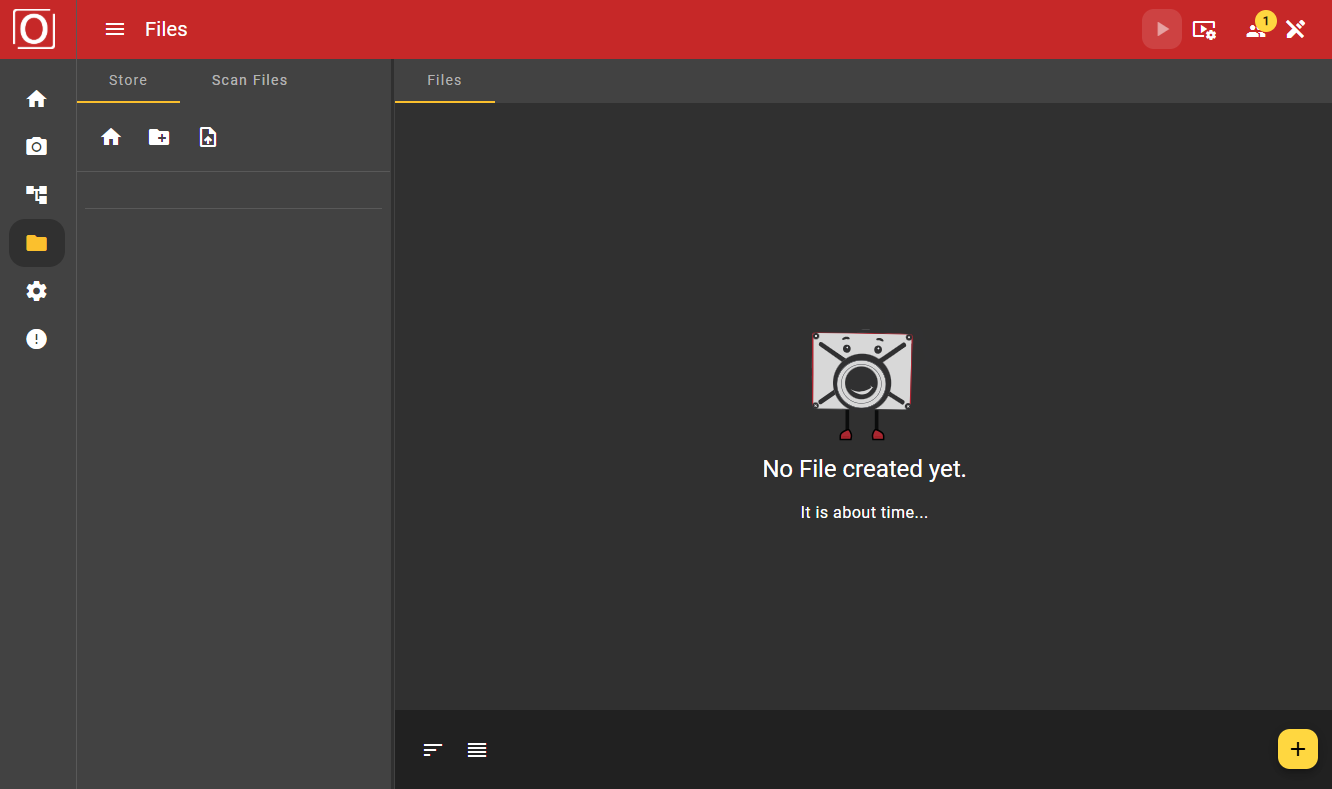1332x789 pixels.
Task: Toggle the list view layout
Action: [477, 749]
